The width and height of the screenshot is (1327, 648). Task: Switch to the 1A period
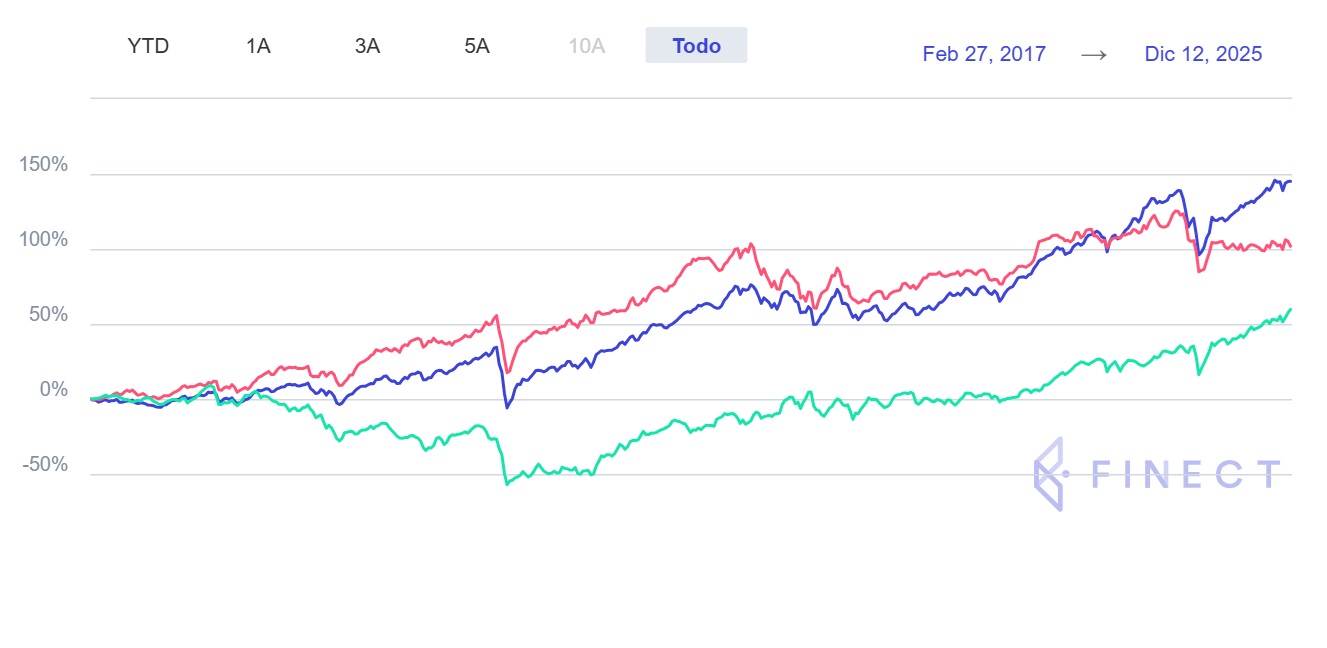click(x=258, y=46)
